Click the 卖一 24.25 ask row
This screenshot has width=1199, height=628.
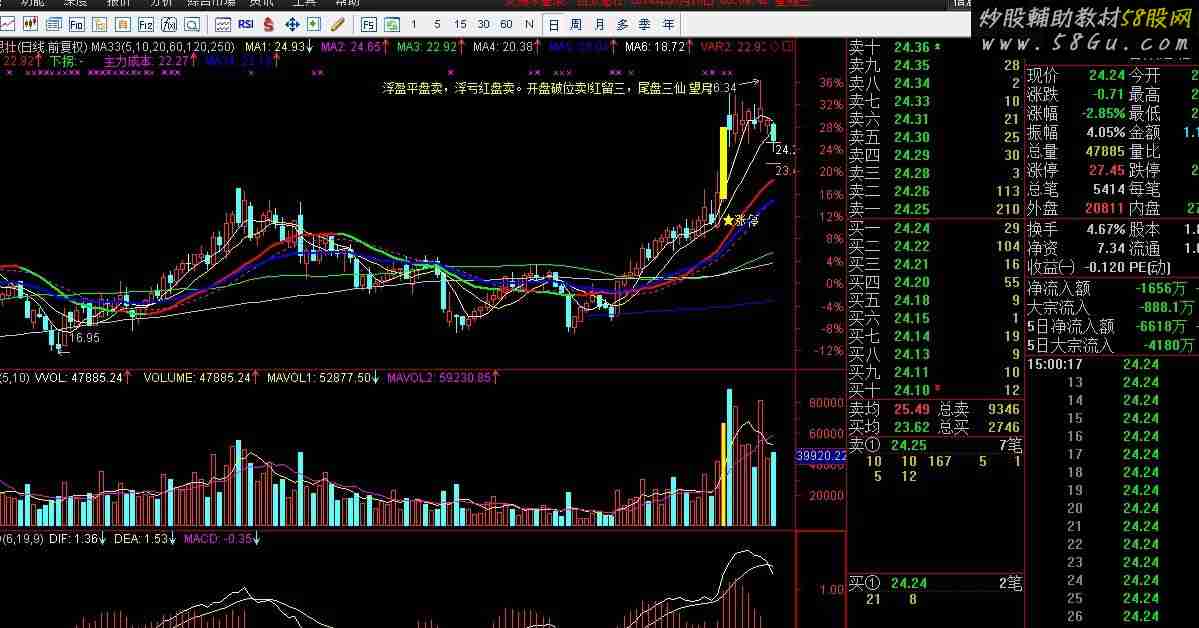[x=934, y=209]
